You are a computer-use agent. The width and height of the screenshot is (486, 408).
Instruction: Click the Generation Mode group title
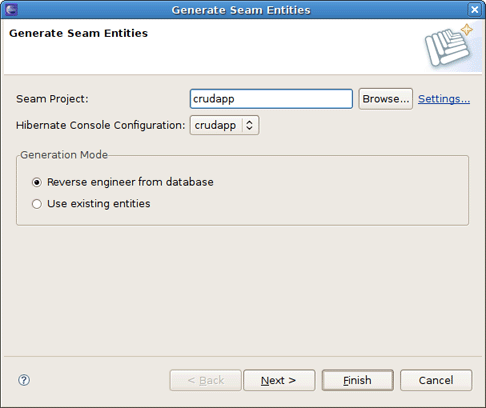click(x=64, y=155)
